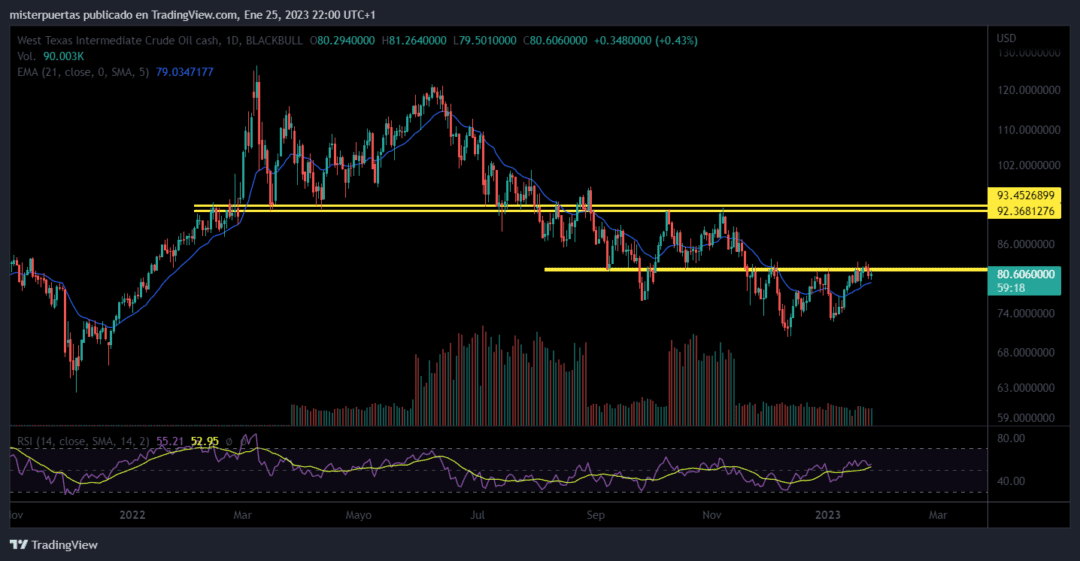Click the Vol. indicator legend label
The height and width of the screenshot is (561, 1080).
(27, 56)
